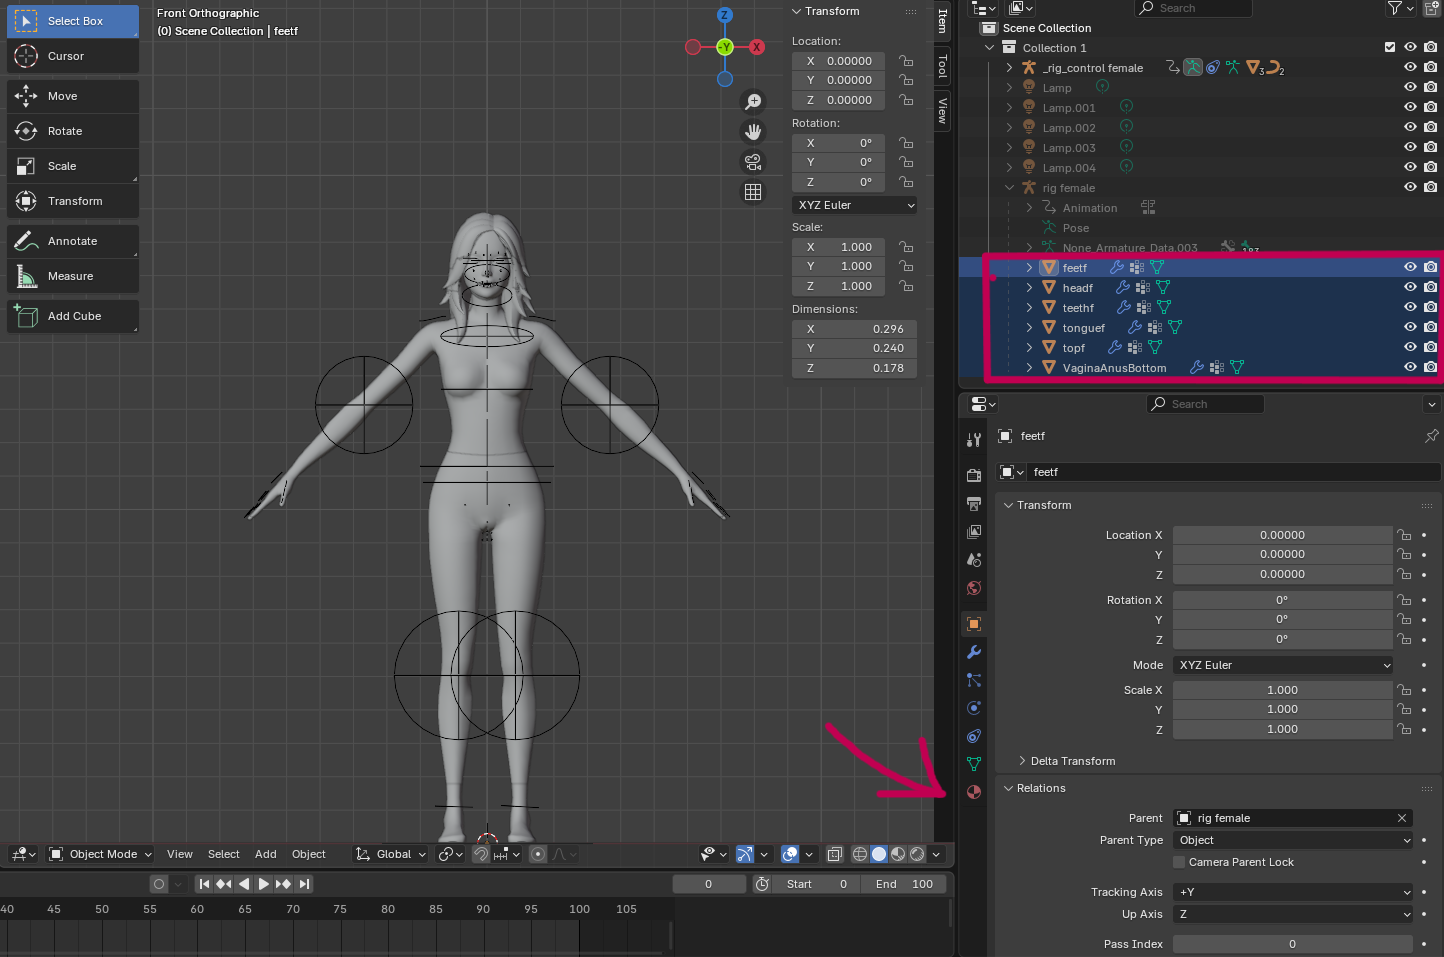Pin the feetf properties panel
Image resolution: width=1444 pixels, height=957 pixels.
(1431, 436)
